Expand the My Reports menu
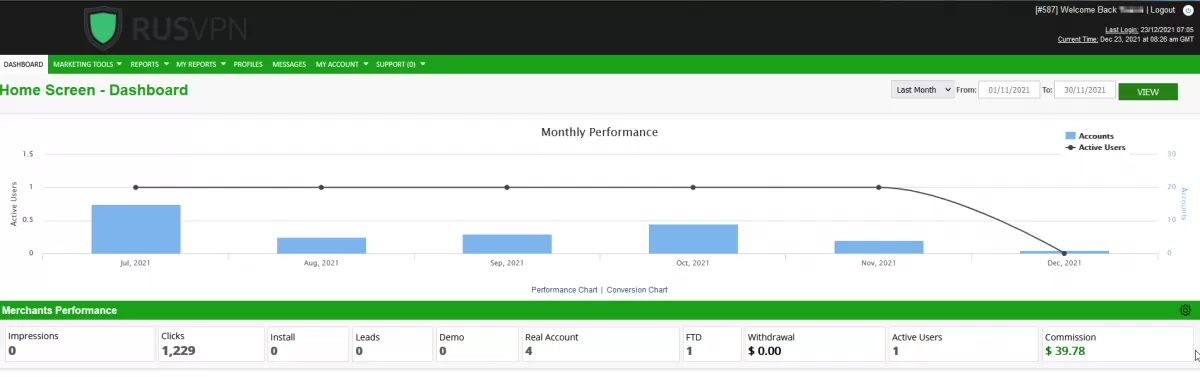Viewport: 1200px width, 377px height. pos(200,64)
